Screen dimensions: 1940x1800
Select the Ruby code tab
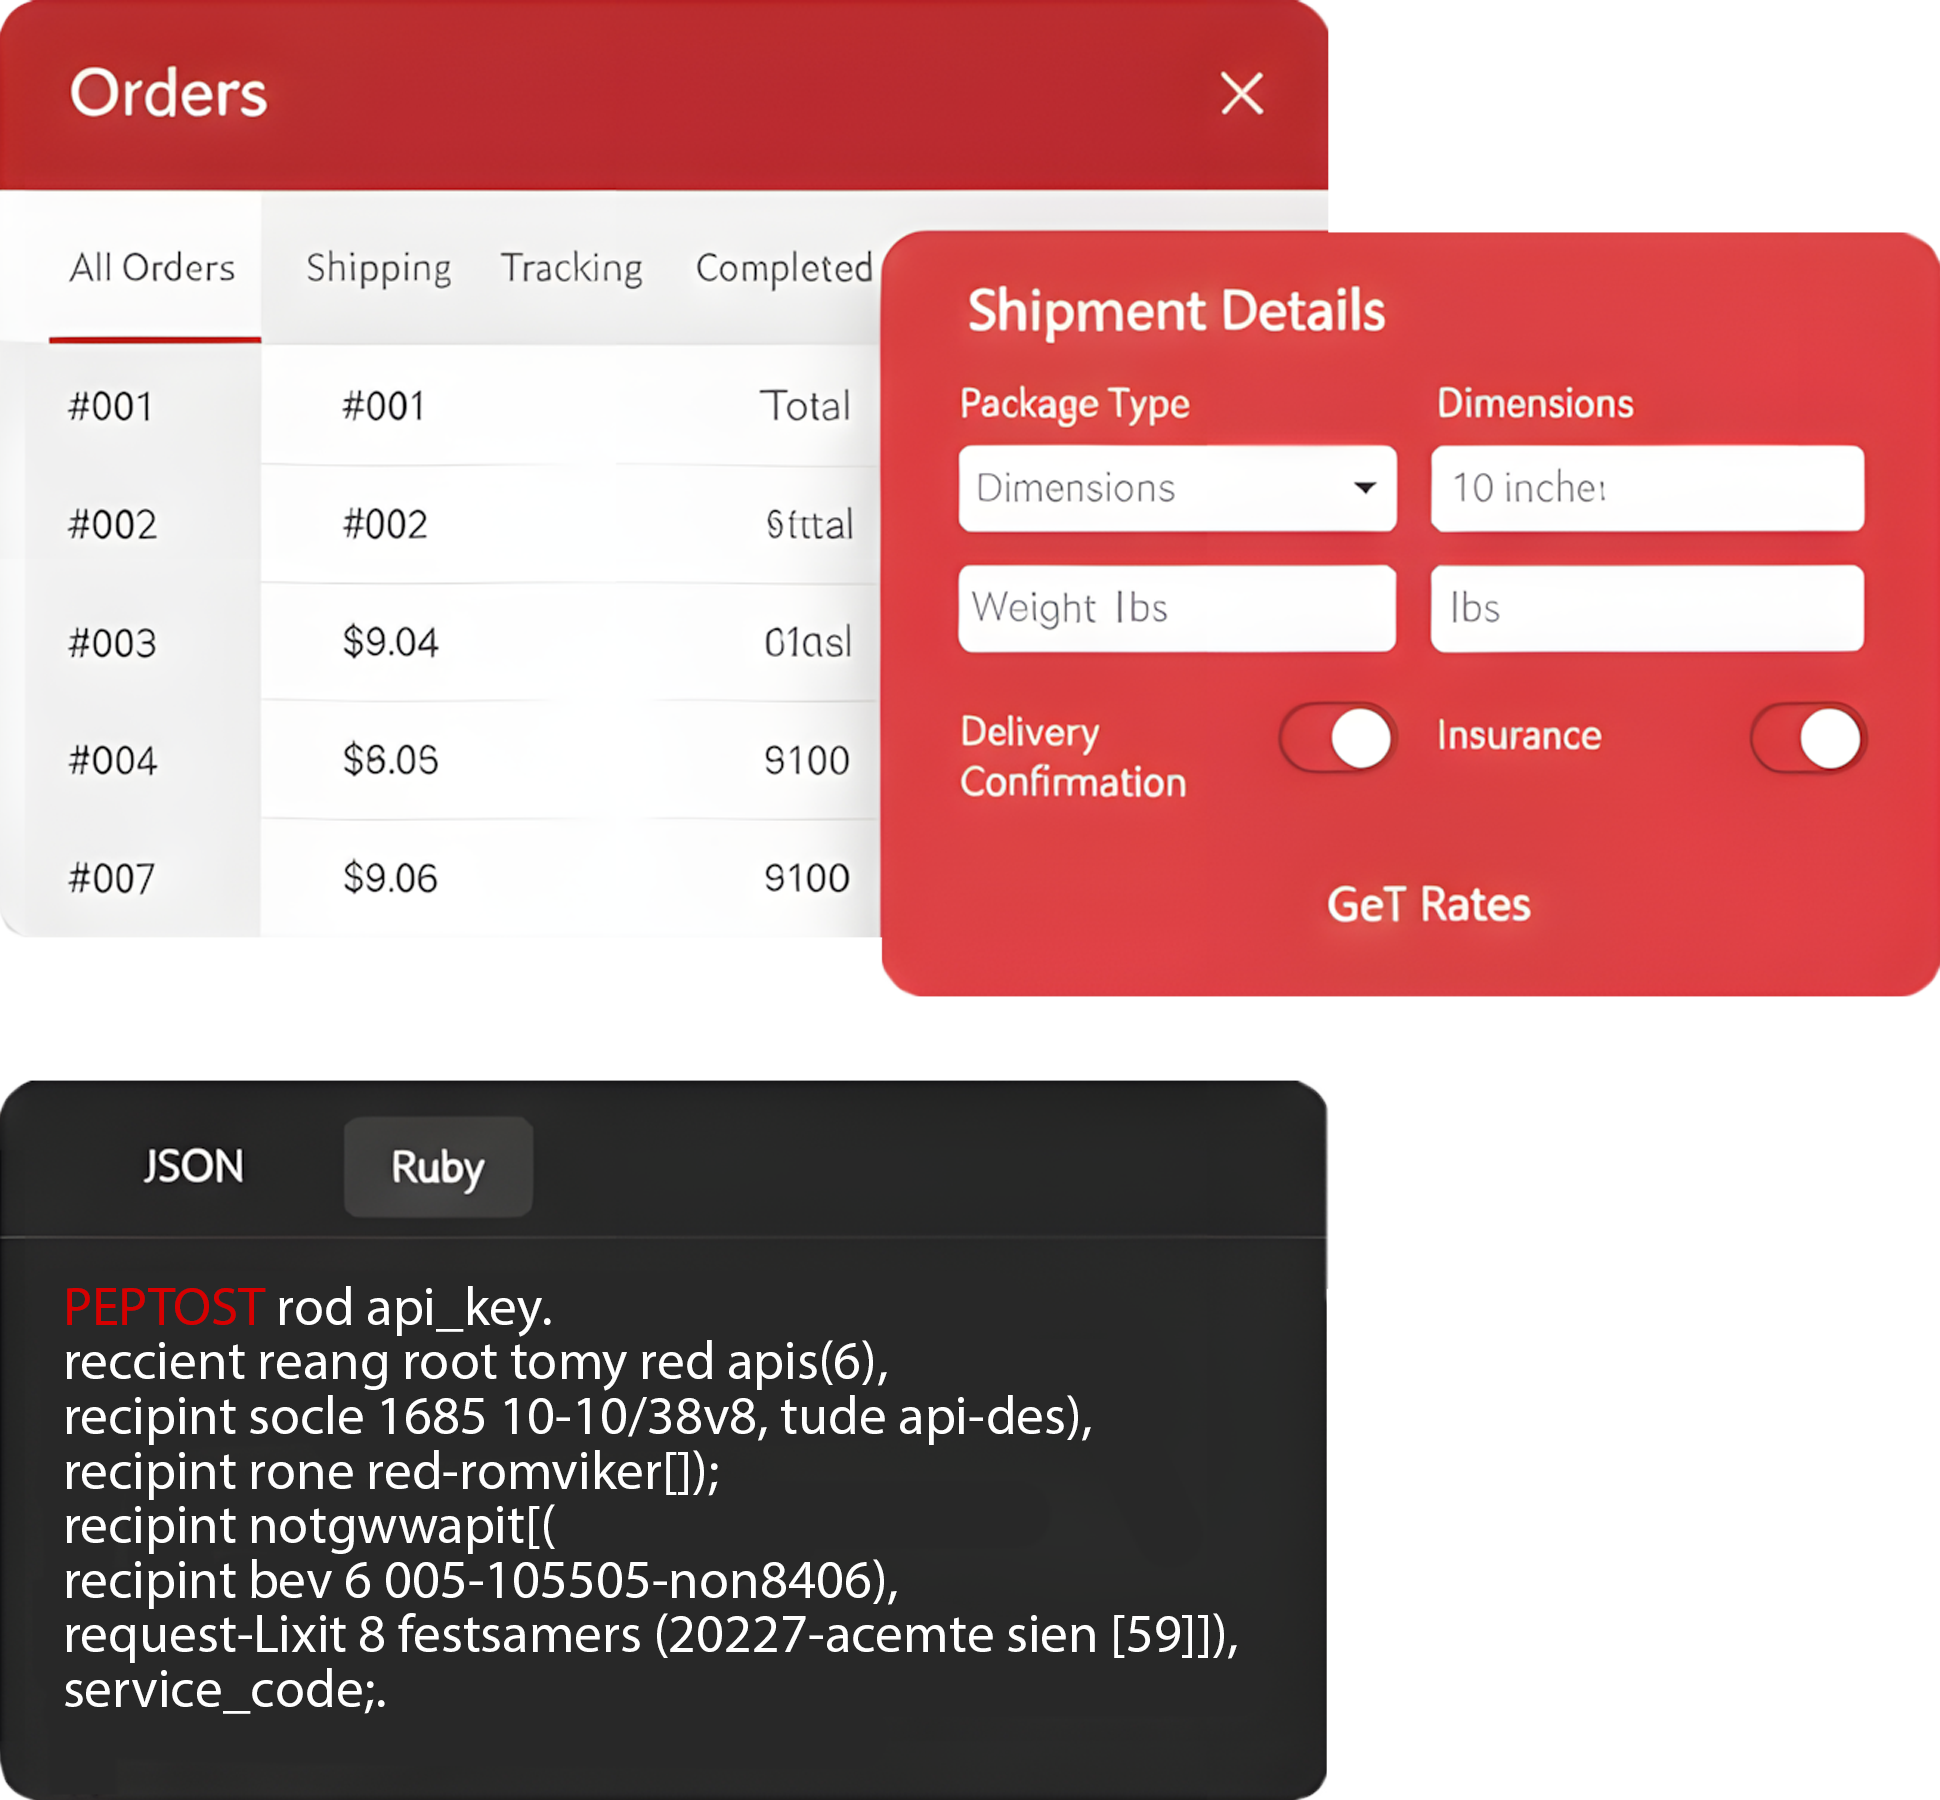point(438,1167)
